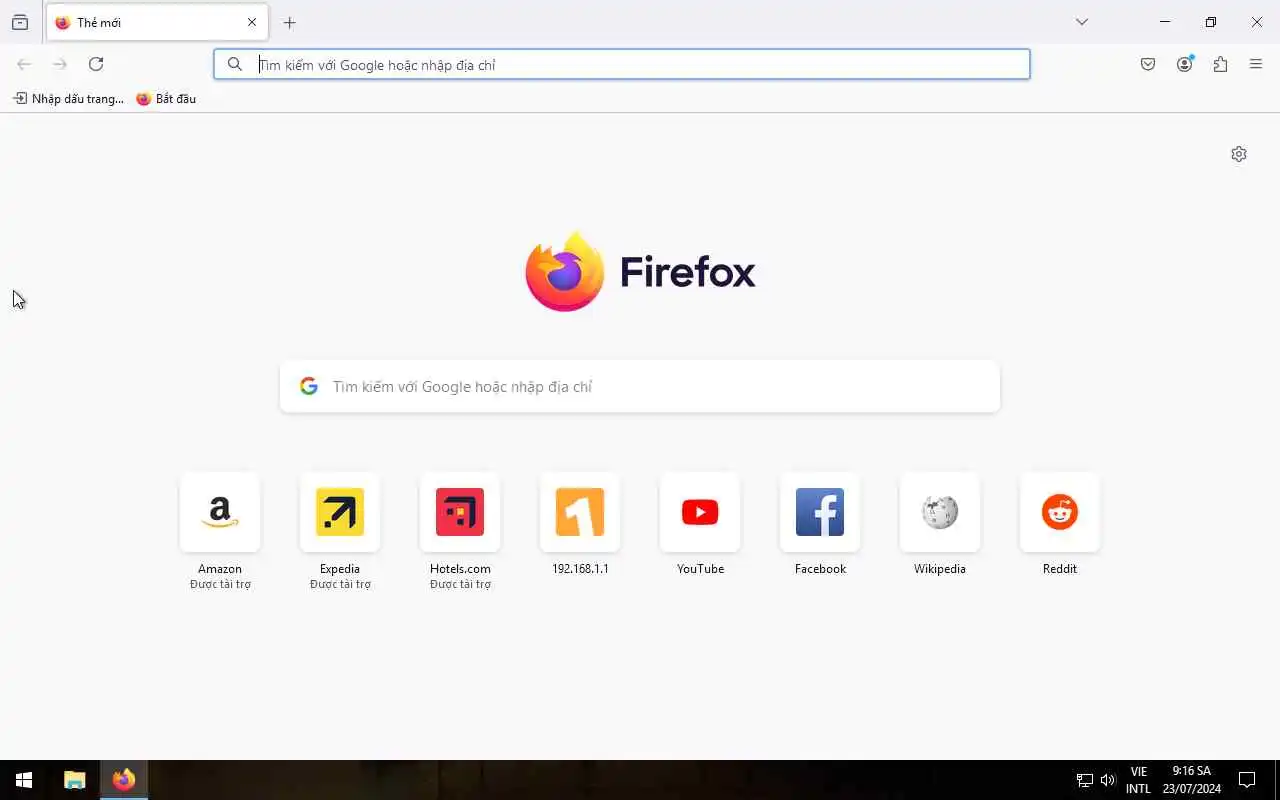Open new tab personalize gear icon
1280x800 pixels.
coord(1239,154)
